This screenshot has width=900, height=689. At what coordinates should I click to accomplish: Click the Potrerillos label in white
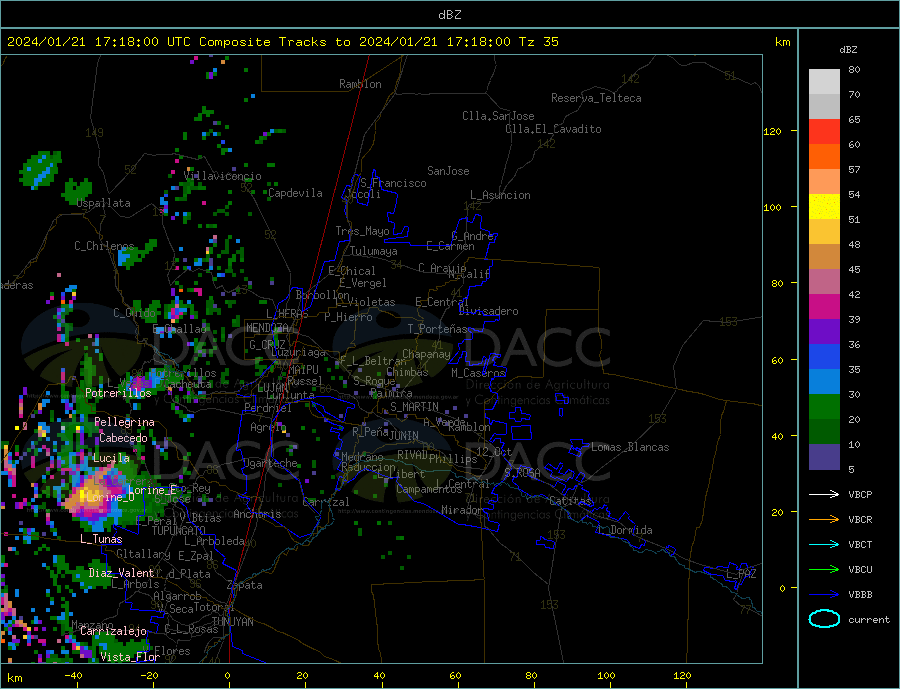118,393
